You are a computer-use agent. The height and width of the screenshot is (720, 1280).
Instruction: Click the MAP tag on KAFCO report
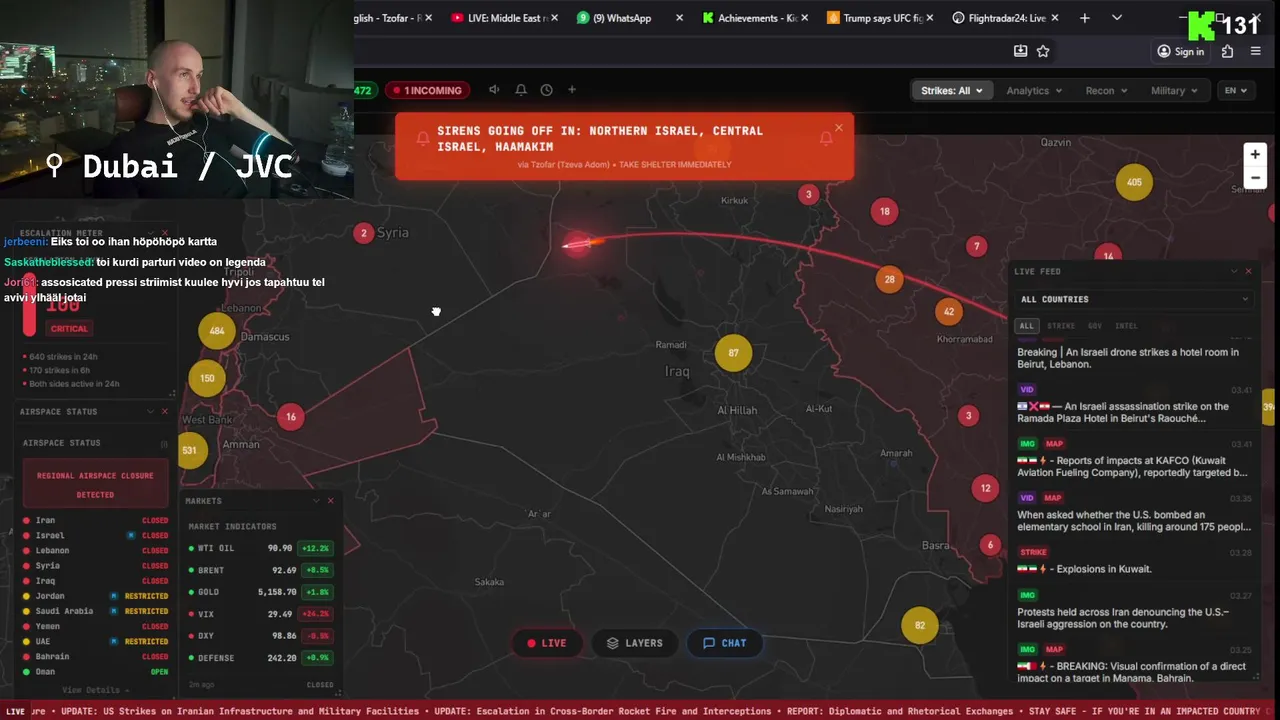click(1053, 443)
